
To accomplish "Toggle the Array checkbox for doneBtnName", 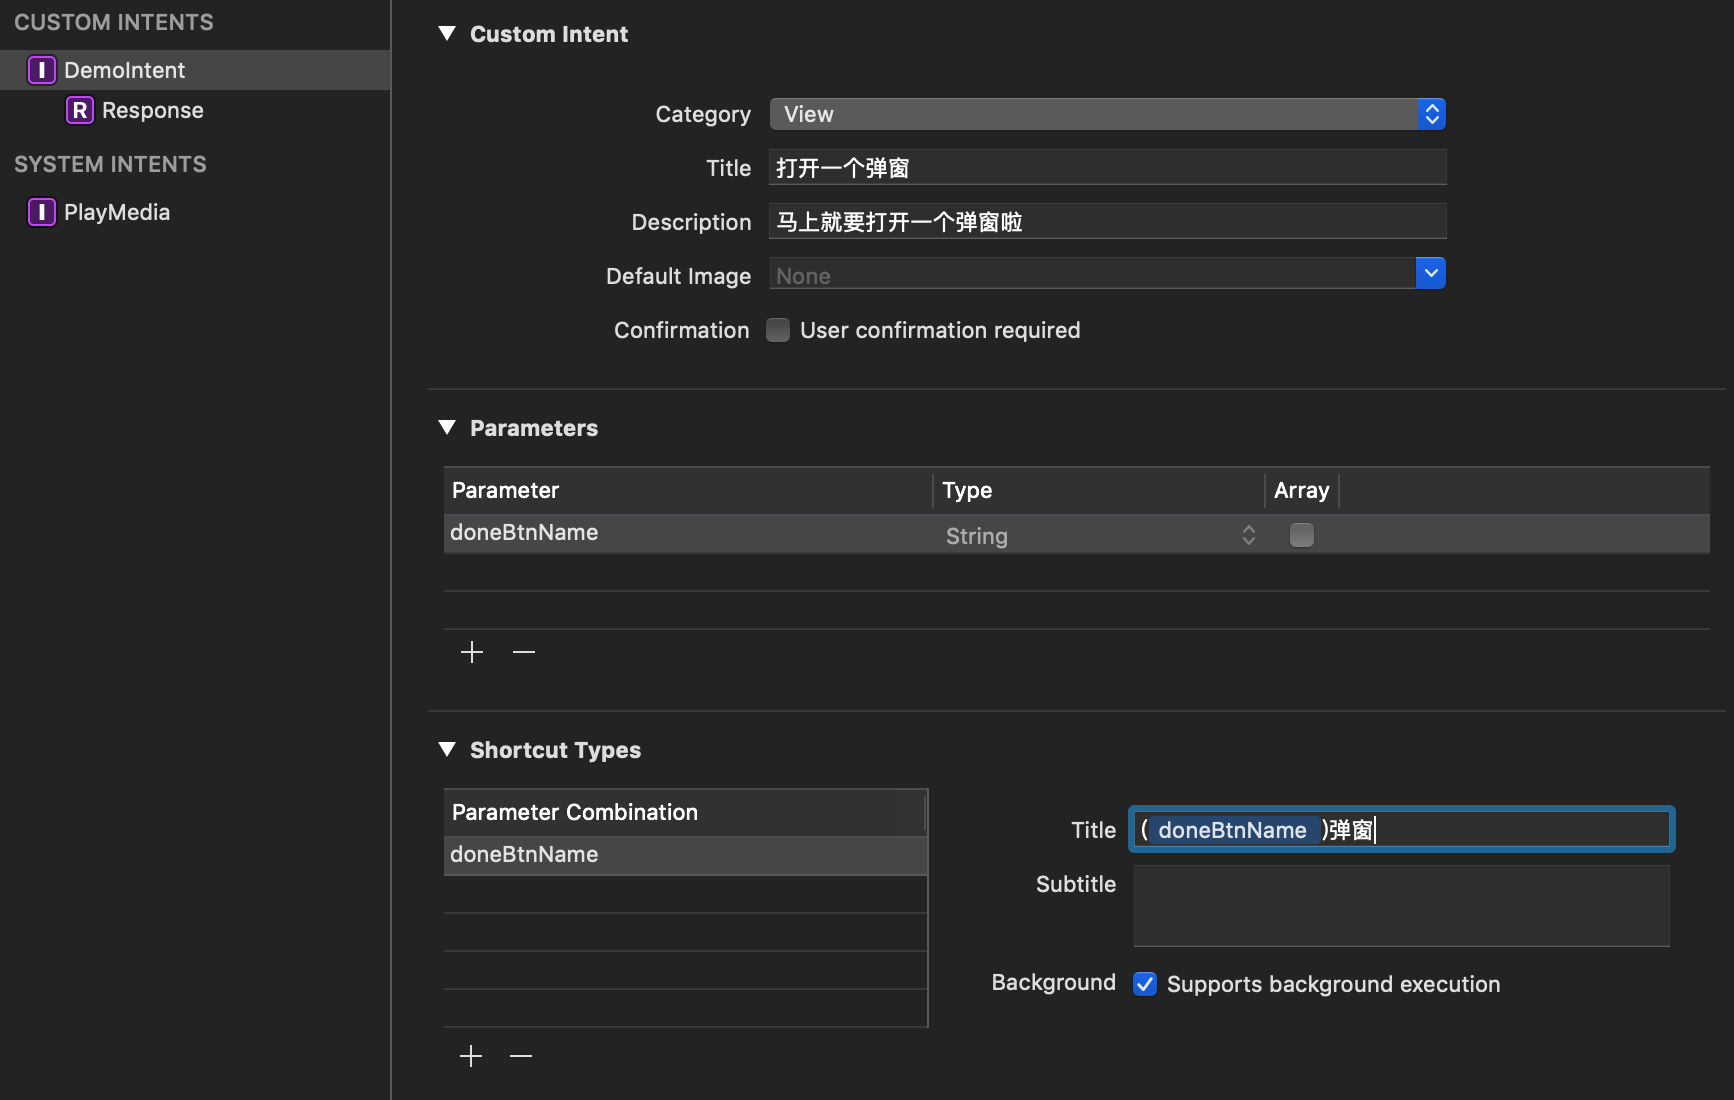I will tap(1301, 535).
